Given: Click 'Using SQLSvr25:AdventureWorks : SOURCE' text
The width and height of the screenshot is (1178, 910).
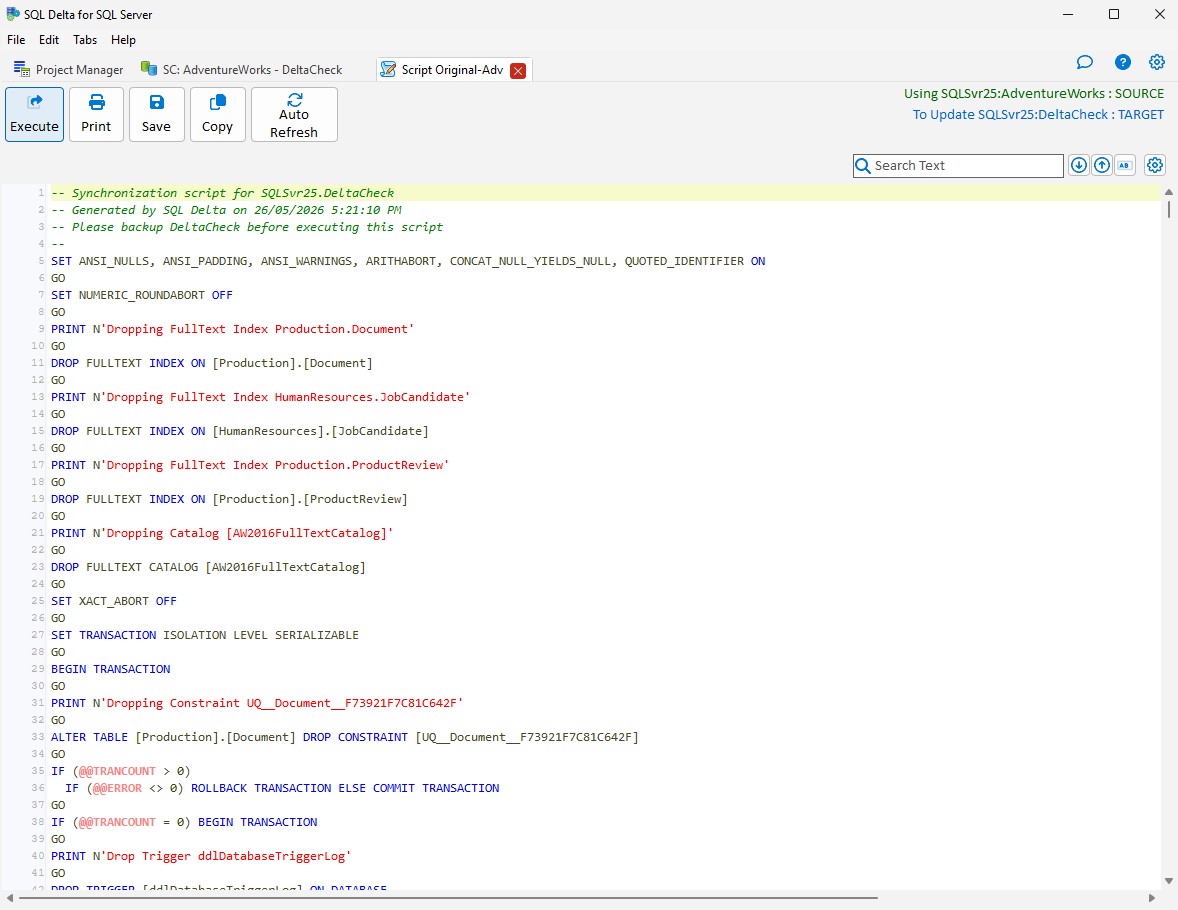Looking at the screenshot, I should coord(1034,94).
